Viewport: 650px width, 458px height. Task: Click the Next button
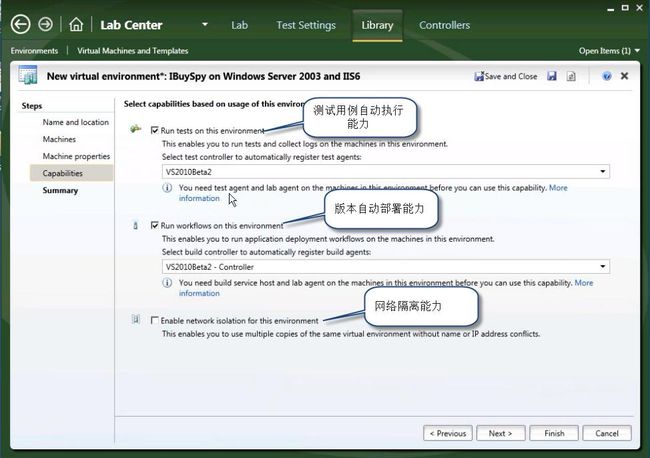pyautogui.click(x=501, y=433)
